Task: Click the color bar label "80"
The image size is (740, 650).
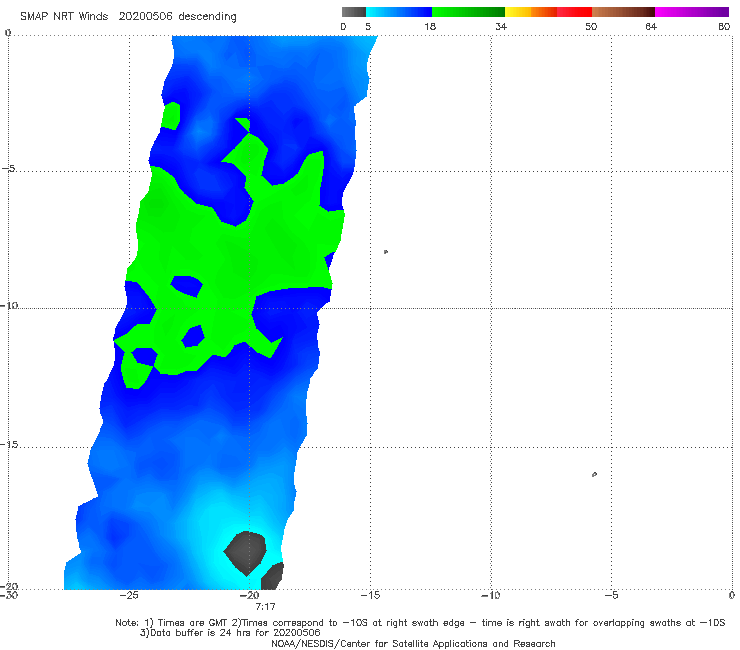Action: click(723, 26)
